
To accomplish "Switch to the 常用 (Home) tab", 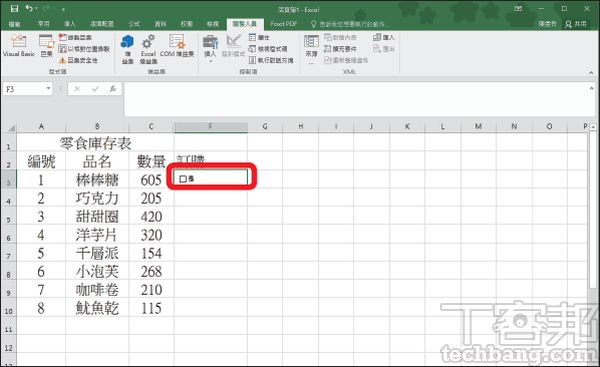I will (44, 24).
